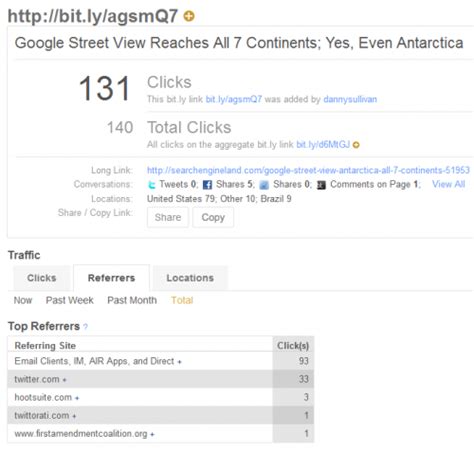Image resolution: width=474 pixels, height=452 pixels.
Task: Expand Email Clients, IM, AIR Apps row plus
Action: click(179, 362)
